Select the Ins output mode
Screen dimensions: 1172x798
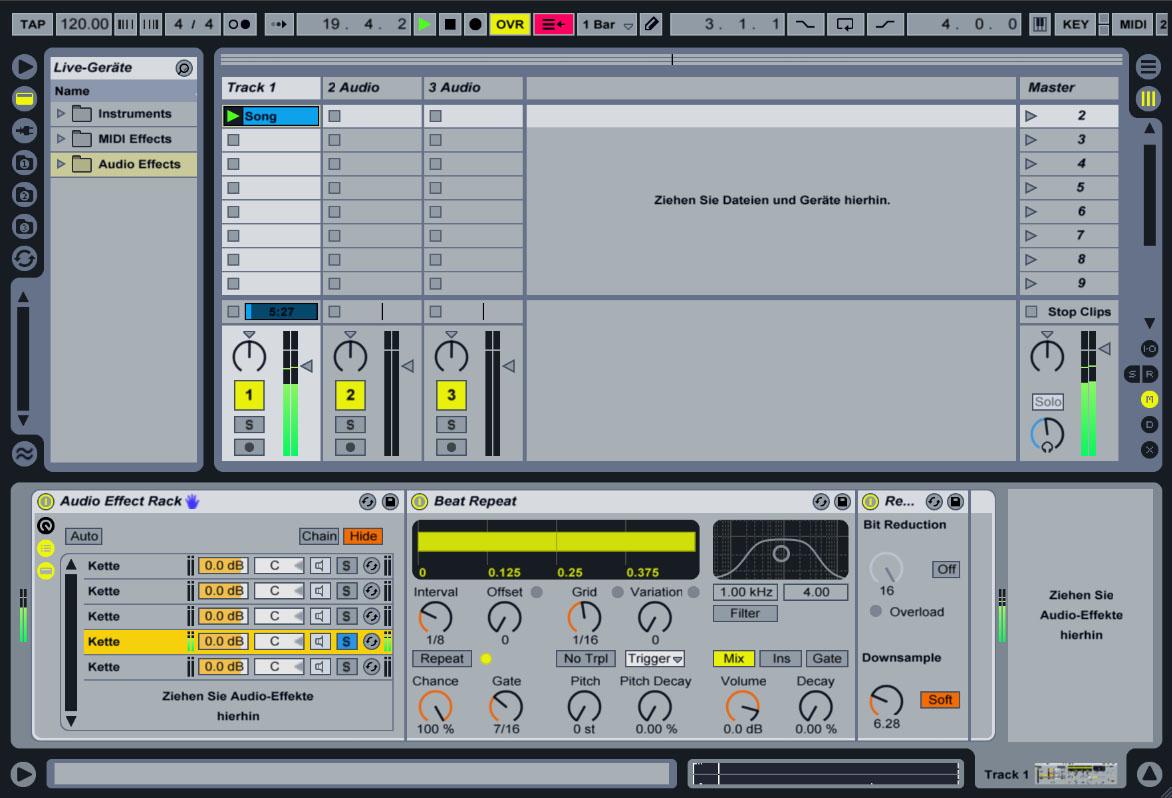[x=781, y=658]
